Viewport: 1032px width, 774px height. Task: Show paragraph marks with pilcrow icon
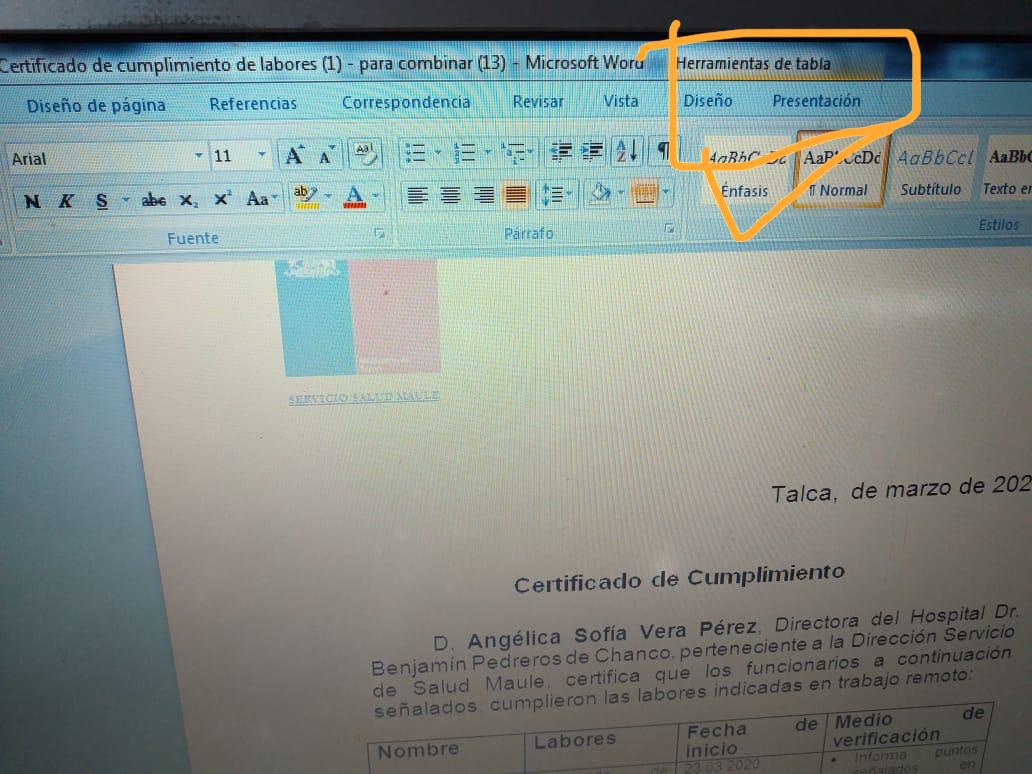pyautogui.click(x=662, y=150)
